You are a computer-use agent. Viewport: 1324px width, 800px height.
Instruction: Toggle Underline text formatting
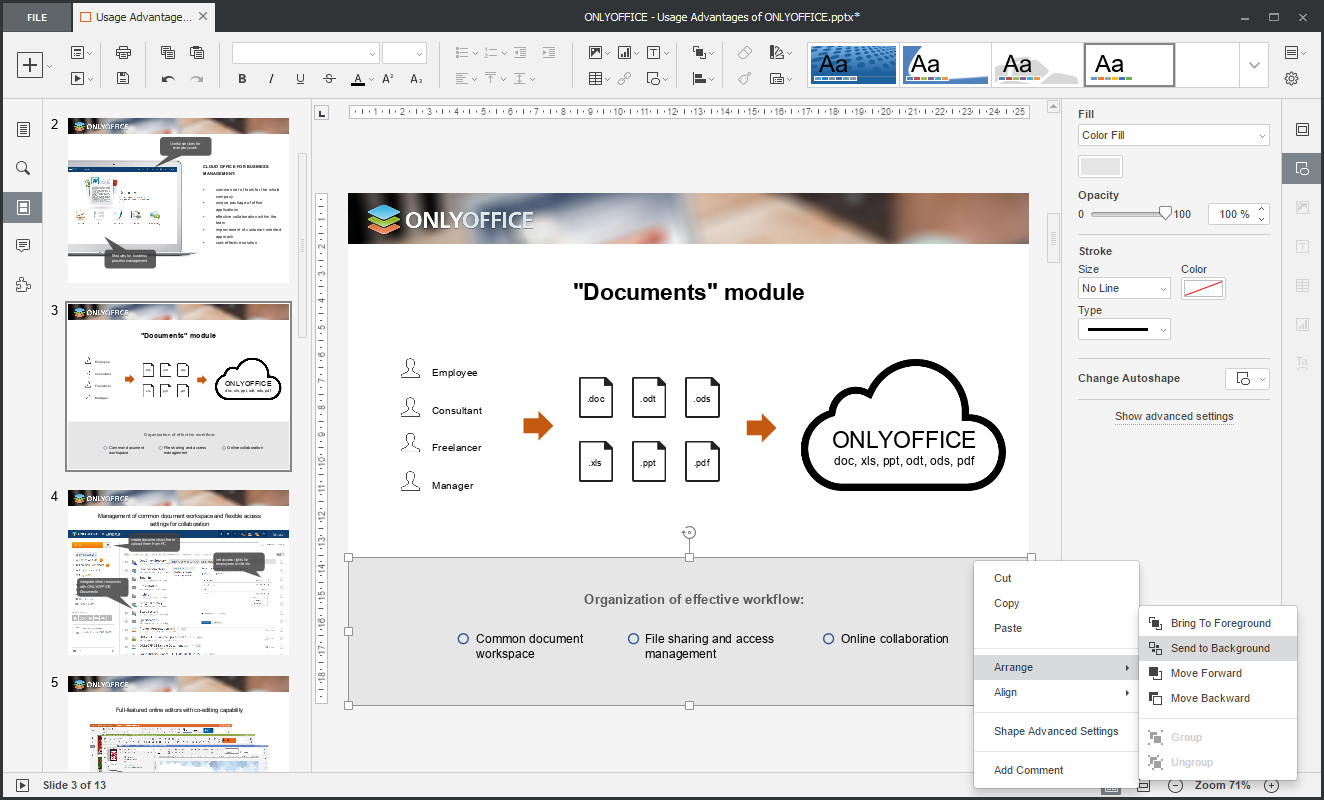tap(300, 79)
